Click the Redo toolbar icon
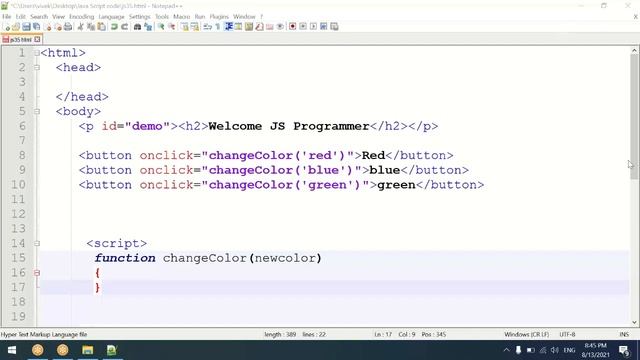This screenshot has width=640, height=360. coord(124,27)
